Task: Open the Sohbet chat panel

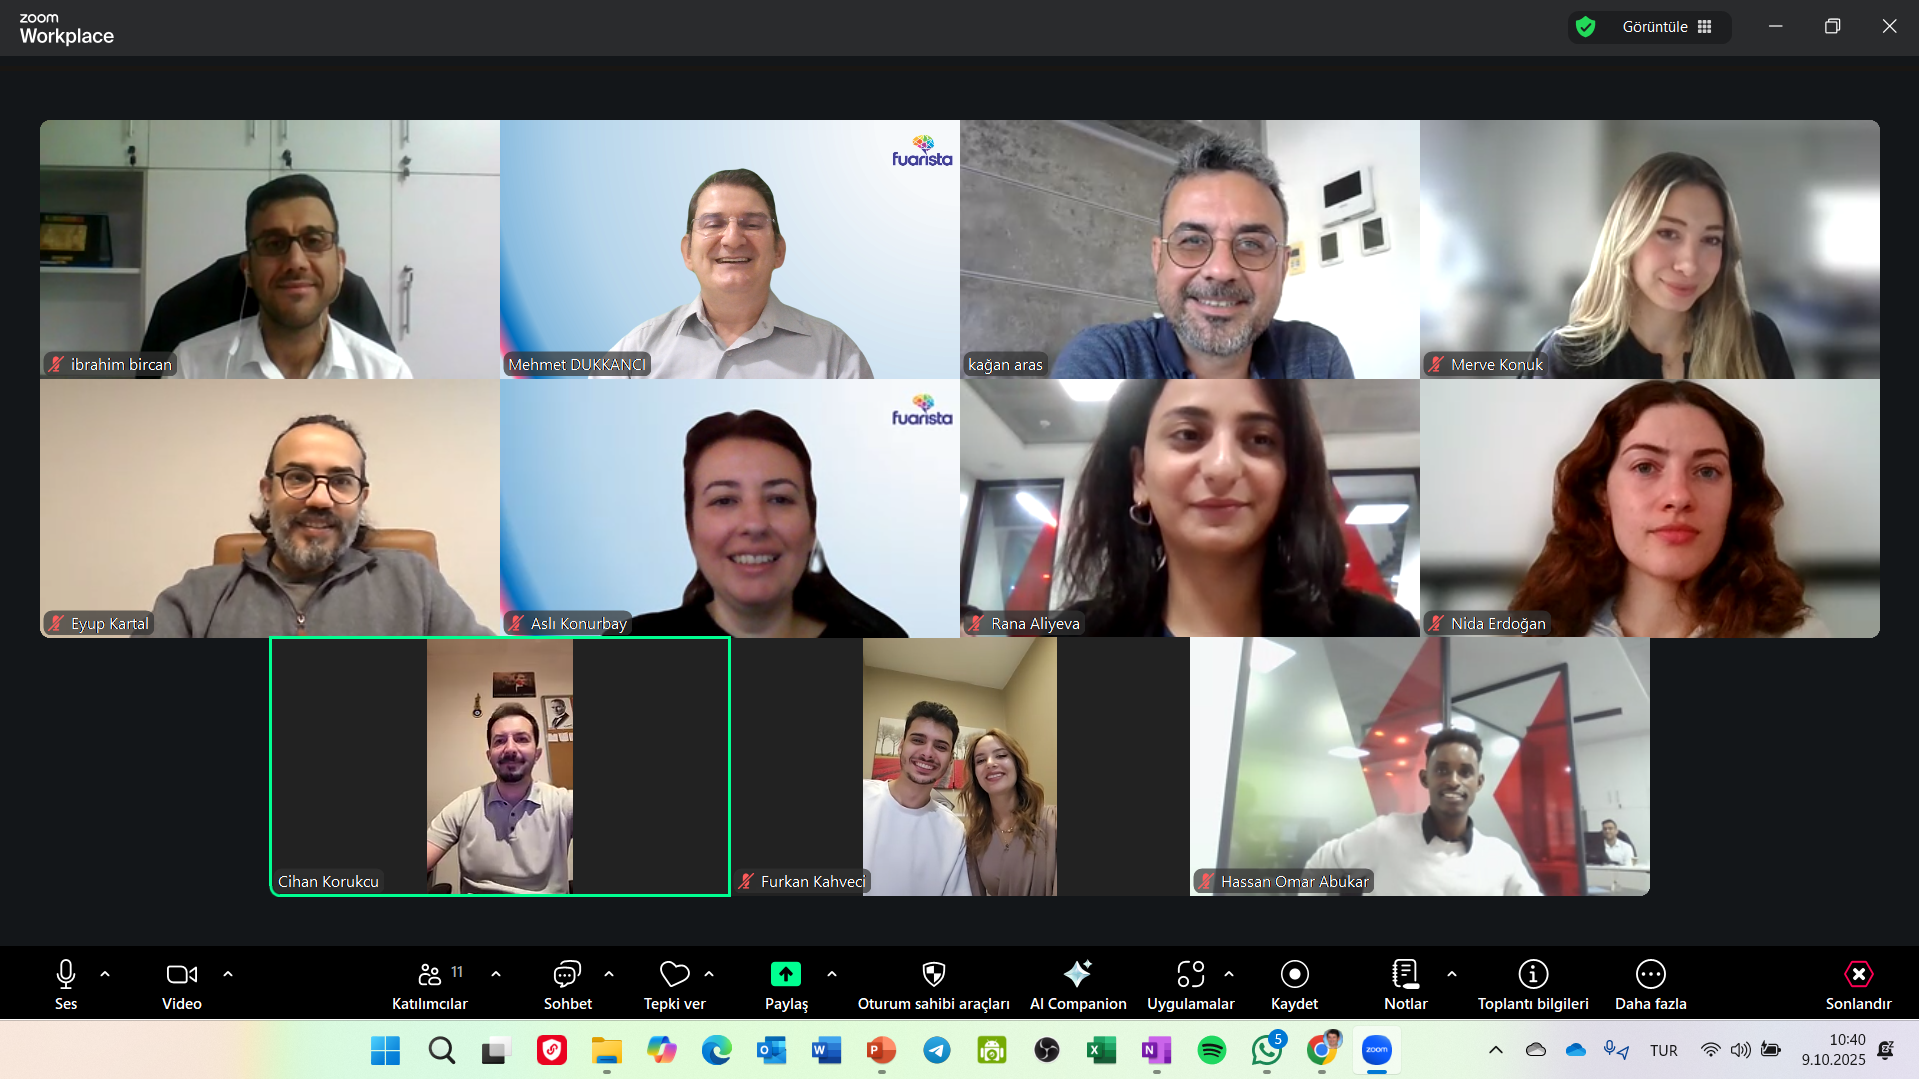Action: click(x=567, y=975)
